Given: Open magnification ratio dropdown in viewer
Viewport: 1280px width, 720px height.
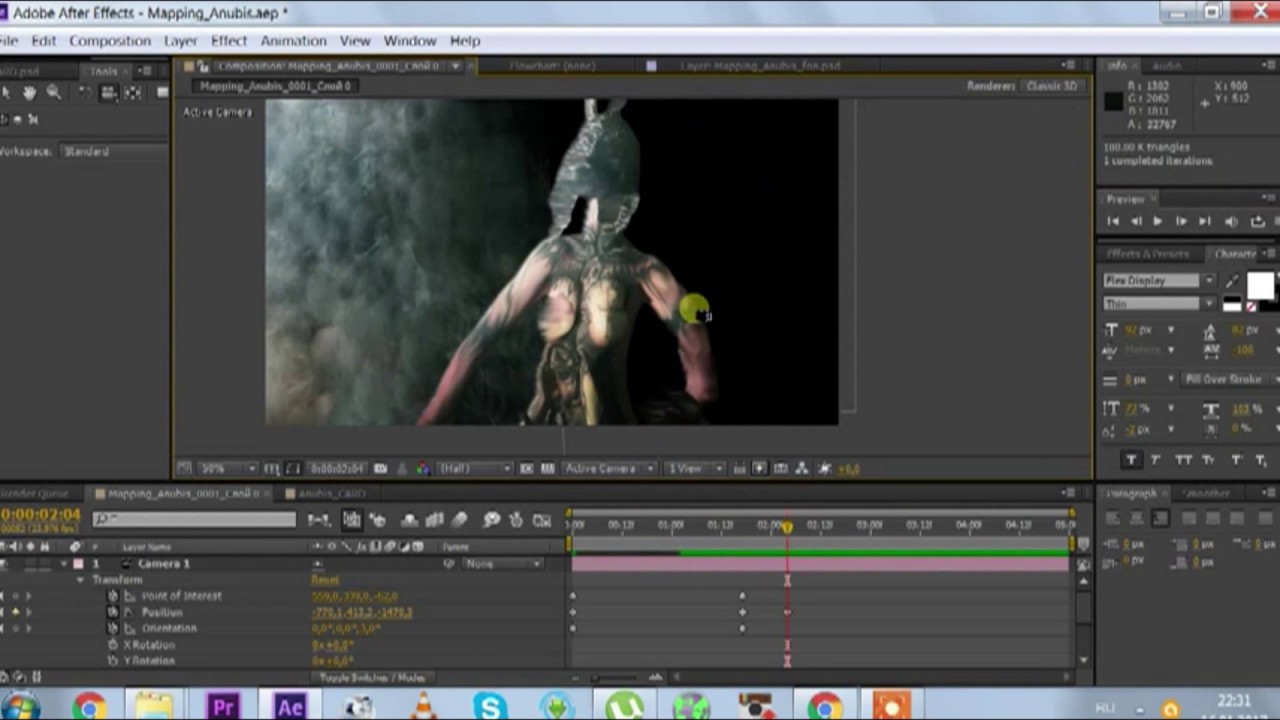Looking at the screenshot, I should pyautogui.click(x=227, y=468).
